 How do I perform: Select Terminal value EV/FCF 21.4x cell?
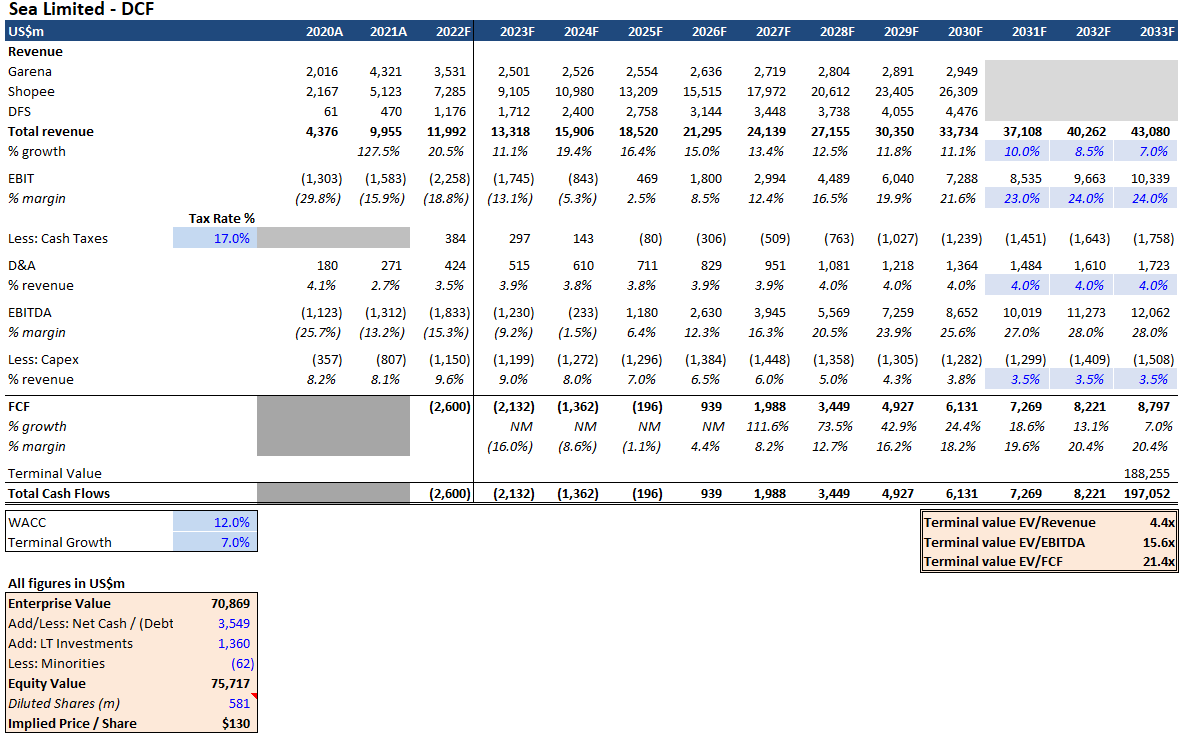(1158, 562)
